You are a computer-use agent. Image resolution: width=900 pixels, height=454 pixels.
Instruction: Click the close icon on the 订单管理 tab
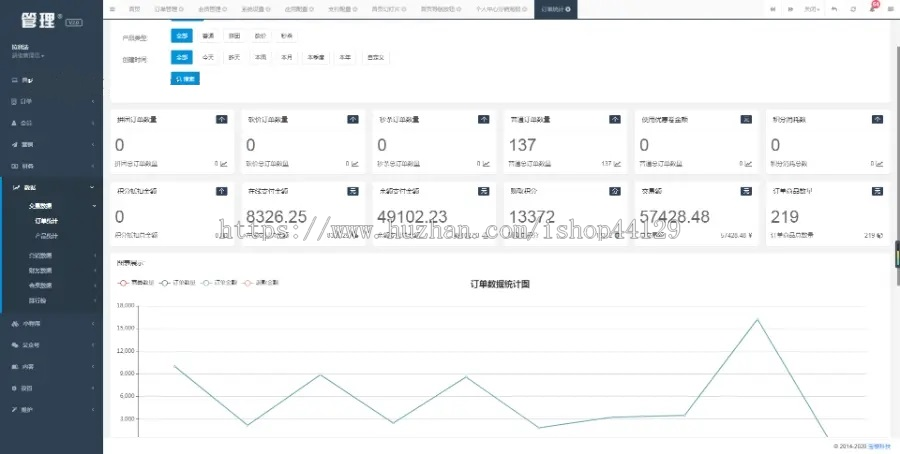[181, 9]
